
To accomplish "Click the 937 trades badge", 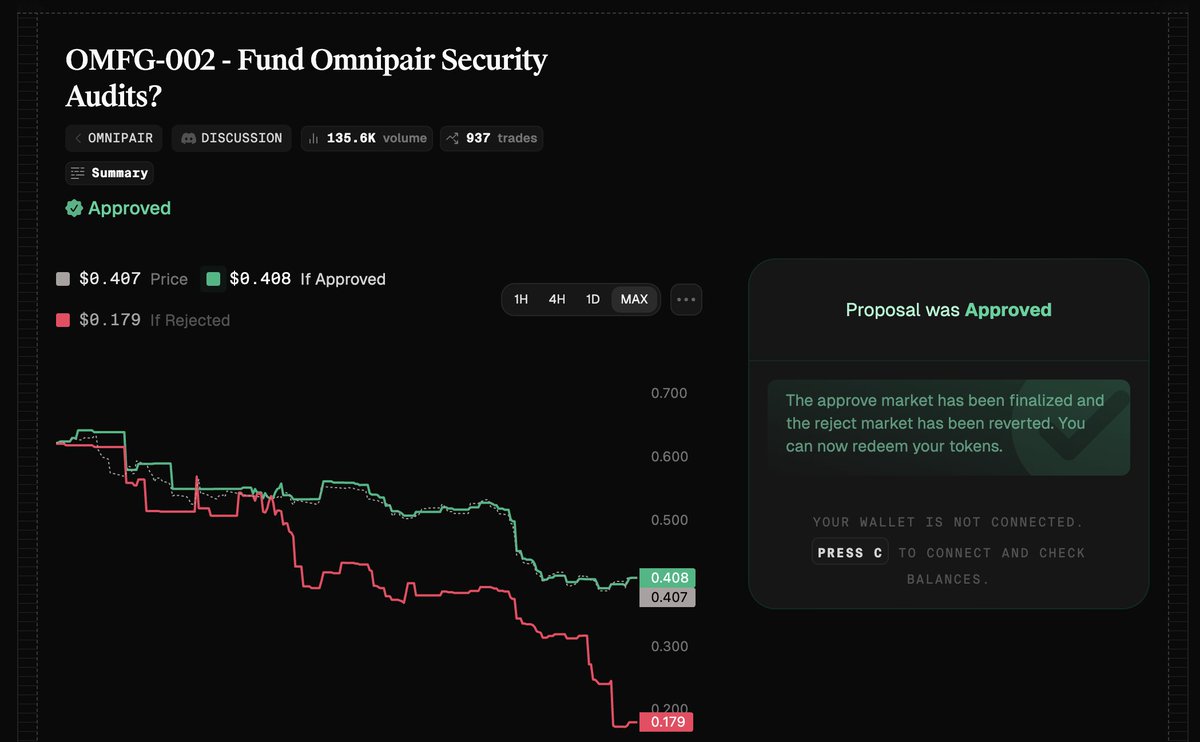I will tap(491, 138).
